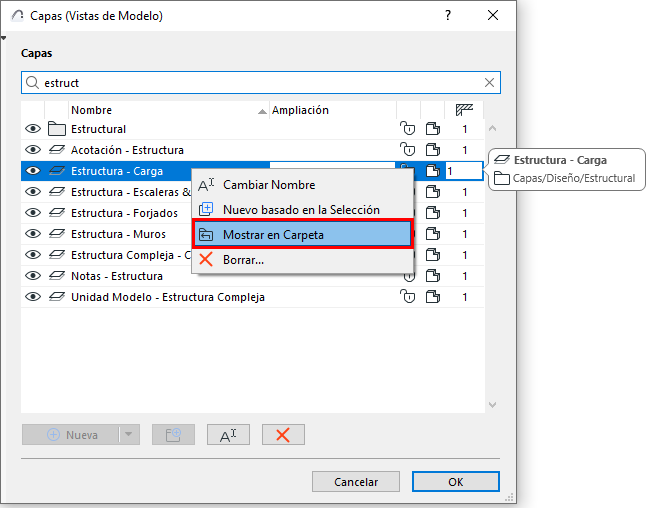
Task: Toggle the eye for Estructura - Forjados
Action: 33,213
